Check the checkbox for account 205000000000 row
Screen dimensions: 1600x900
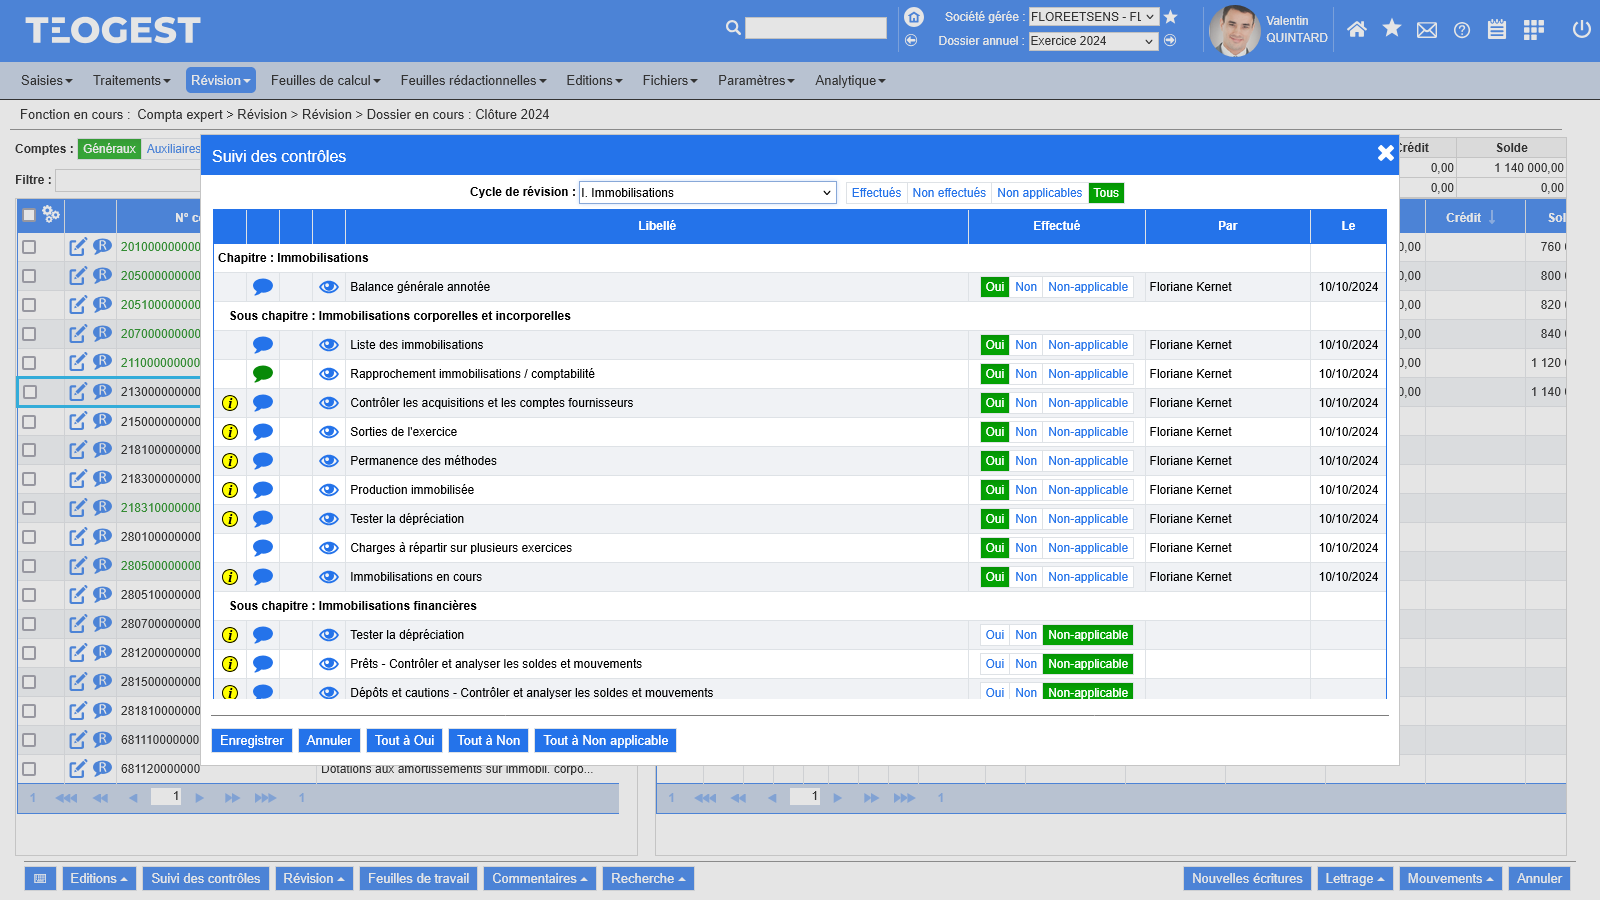29,276
